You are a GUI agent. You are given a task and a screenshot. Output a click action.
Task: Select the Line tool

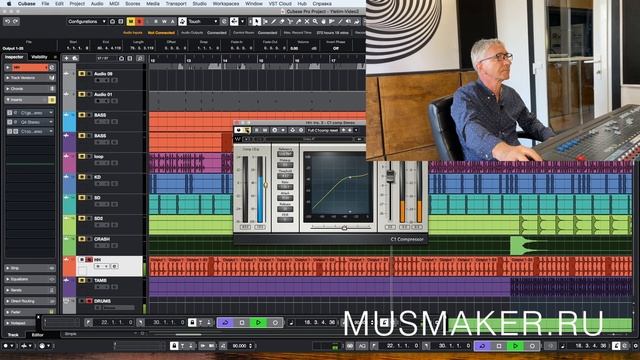coord(340,22)
